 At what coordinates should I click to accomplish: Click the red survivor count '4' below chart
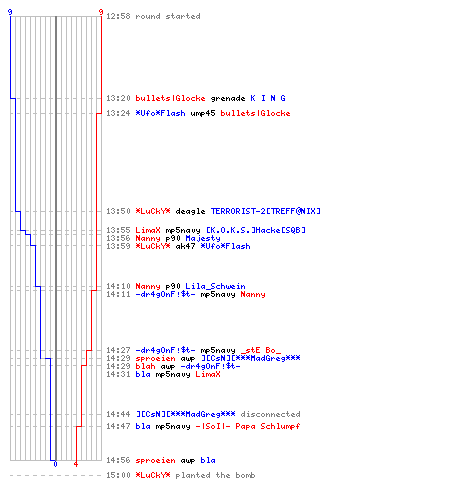point(76,464)
